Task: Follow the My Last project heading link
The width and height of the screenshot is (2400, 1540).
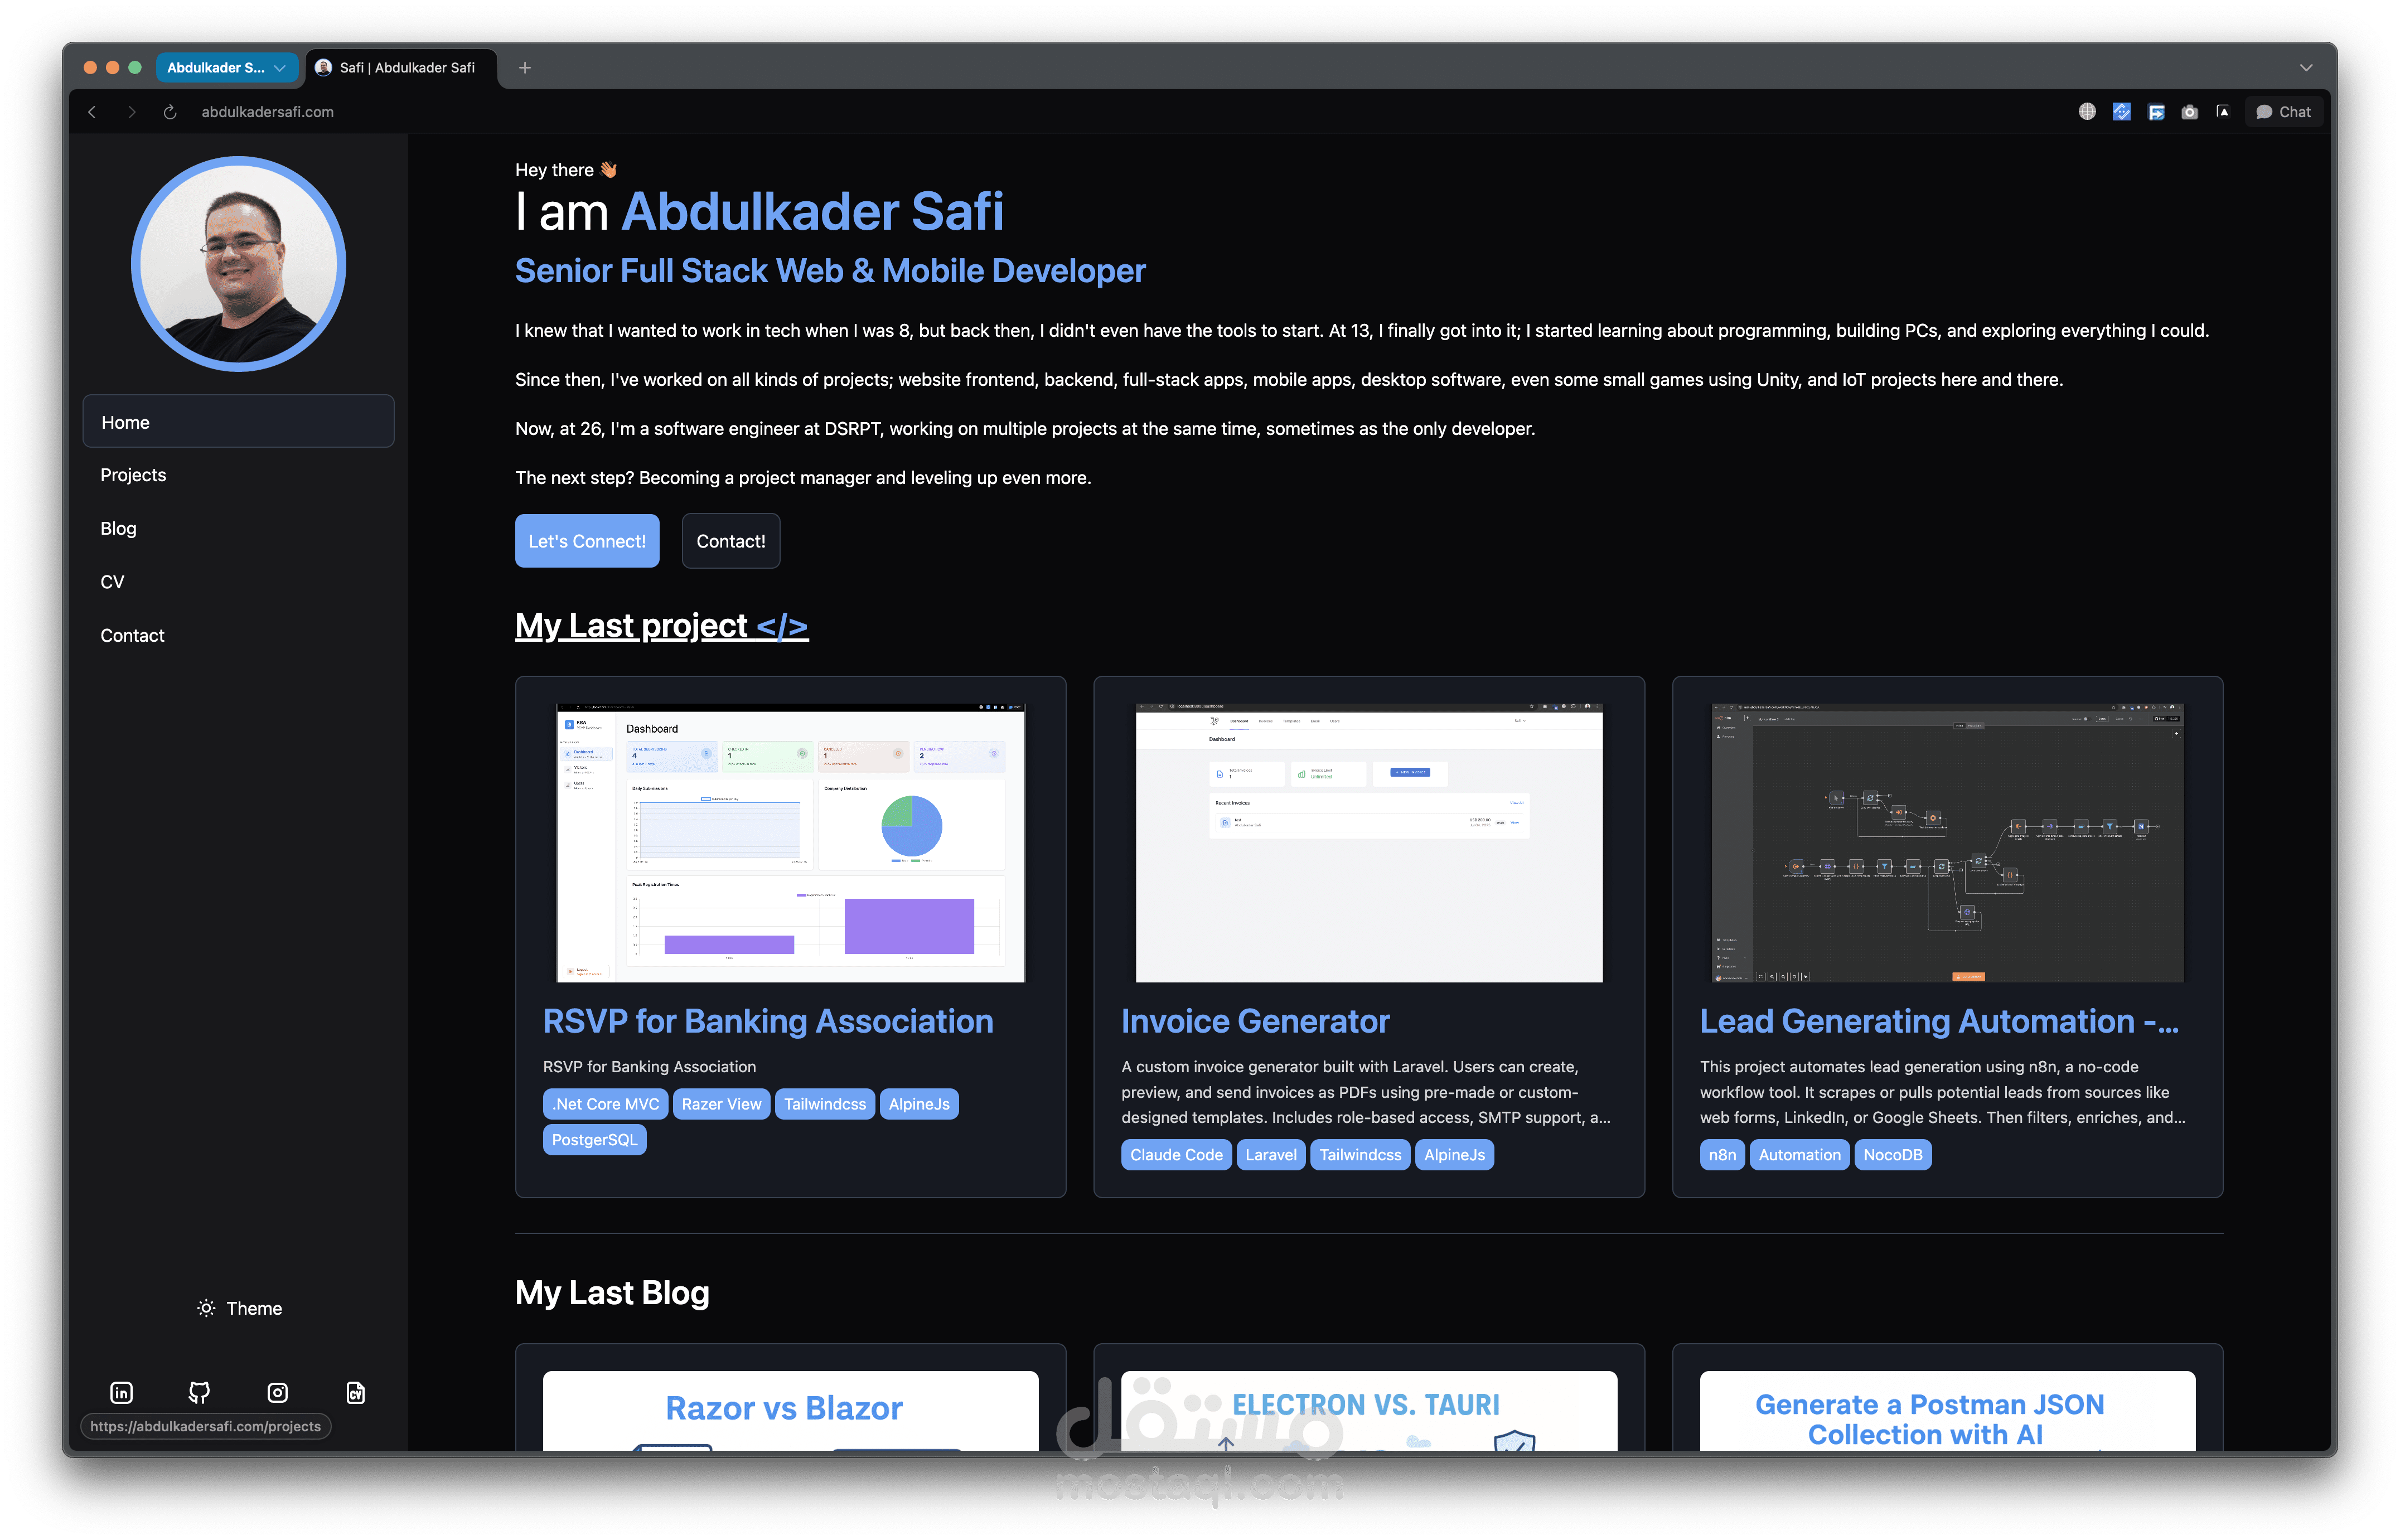Action: [662, 625]
